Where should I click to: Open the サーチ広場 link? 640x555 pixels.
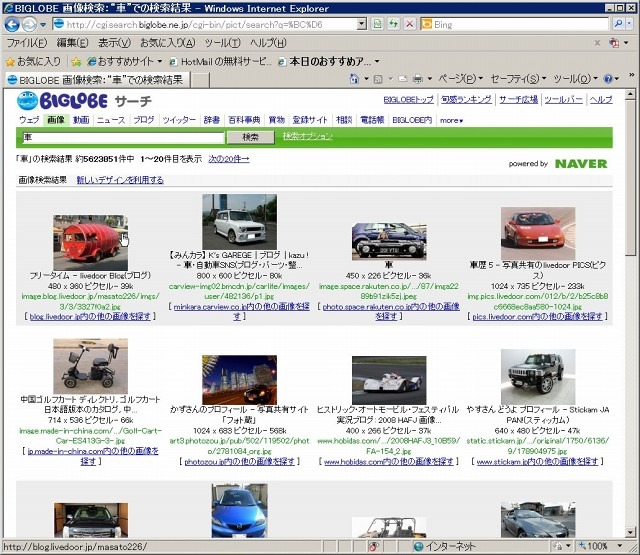pos(518,99)
